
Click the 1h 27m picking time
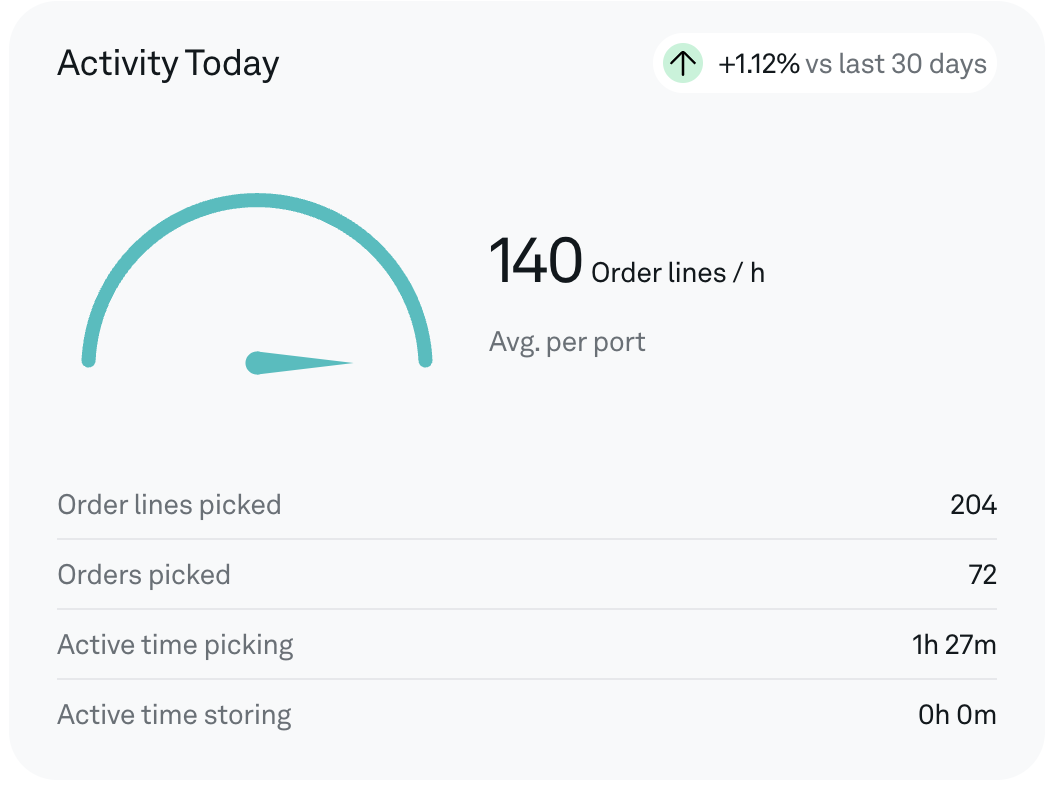point(954,645)
